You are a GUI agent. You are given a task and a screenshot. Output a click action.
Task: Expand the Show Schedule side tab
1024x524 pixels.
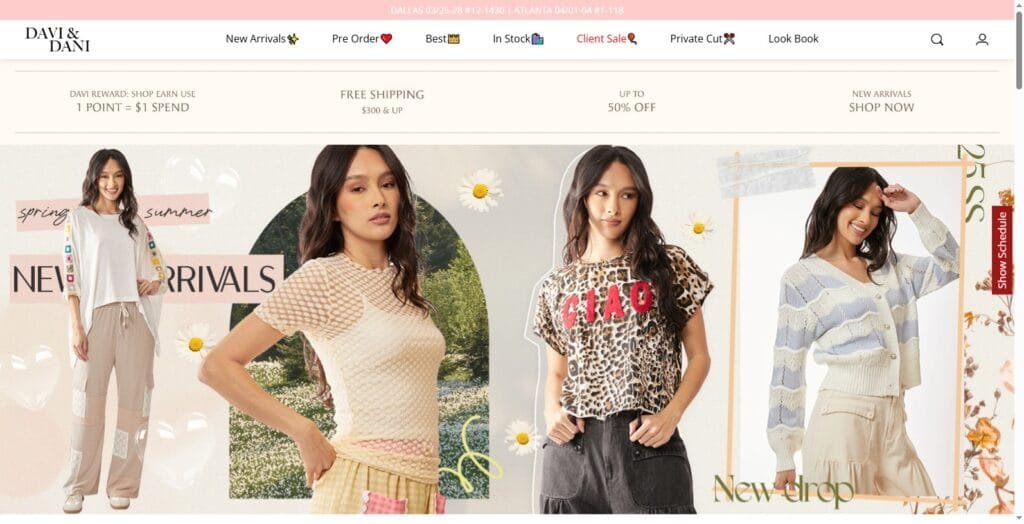point(1002,250)
